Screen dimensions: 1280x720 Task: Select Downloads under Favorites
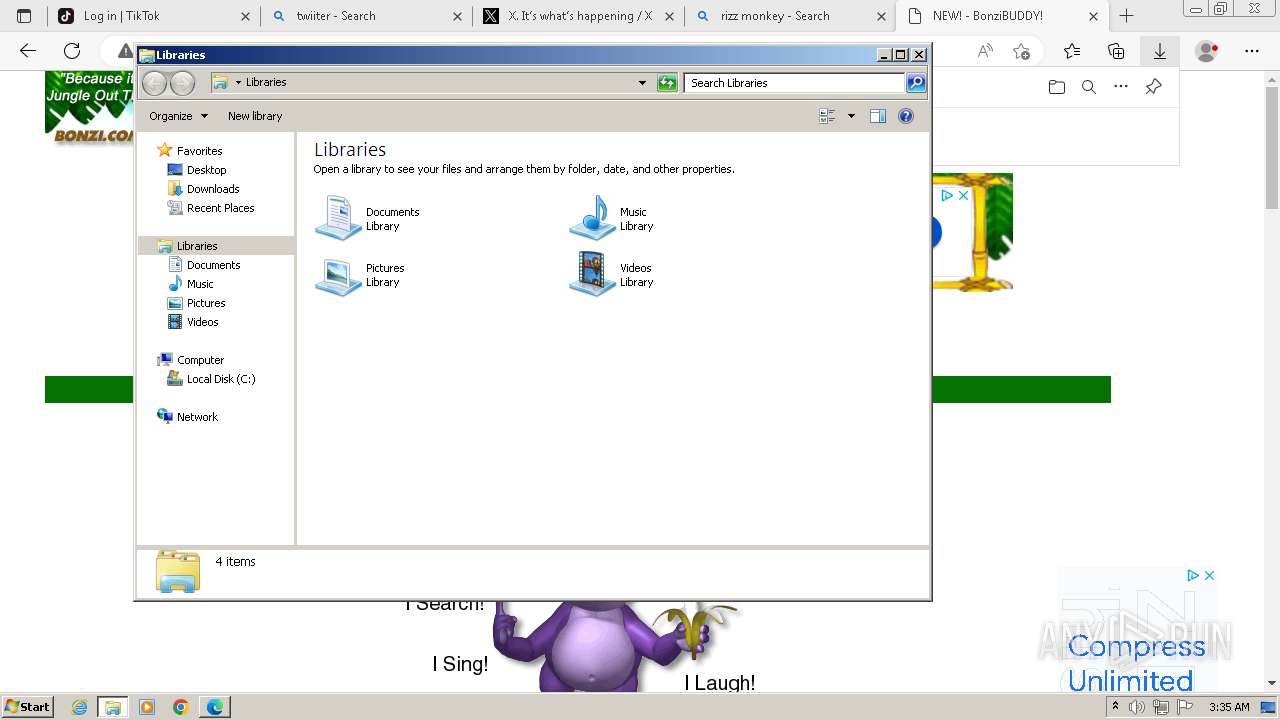click(x=213, y=189)
